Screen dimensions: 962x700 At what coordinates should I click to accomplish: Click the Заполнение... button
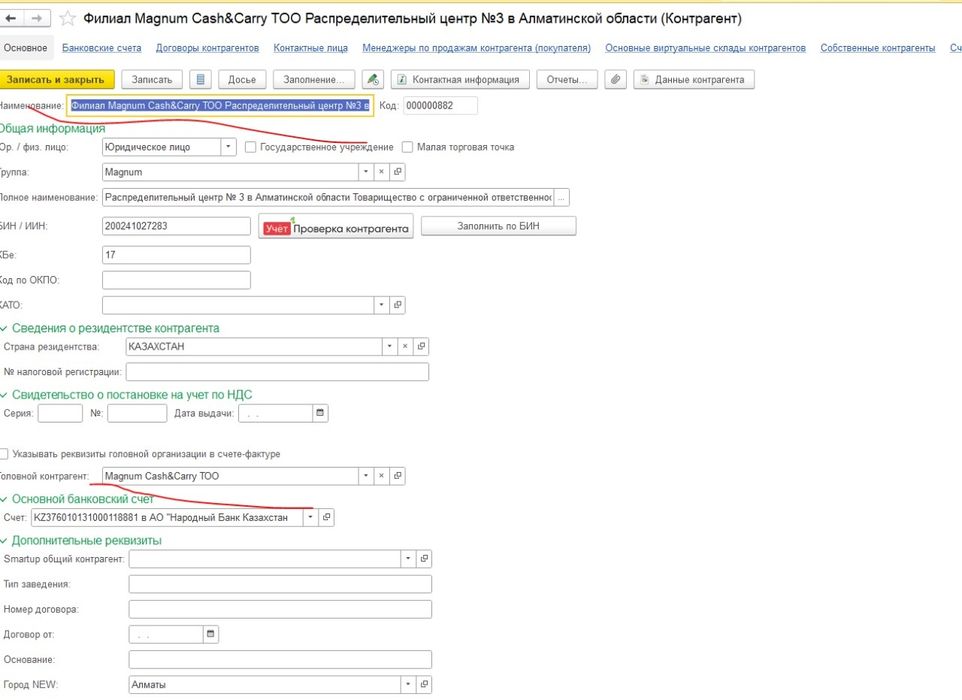click(x=314, y=79)
